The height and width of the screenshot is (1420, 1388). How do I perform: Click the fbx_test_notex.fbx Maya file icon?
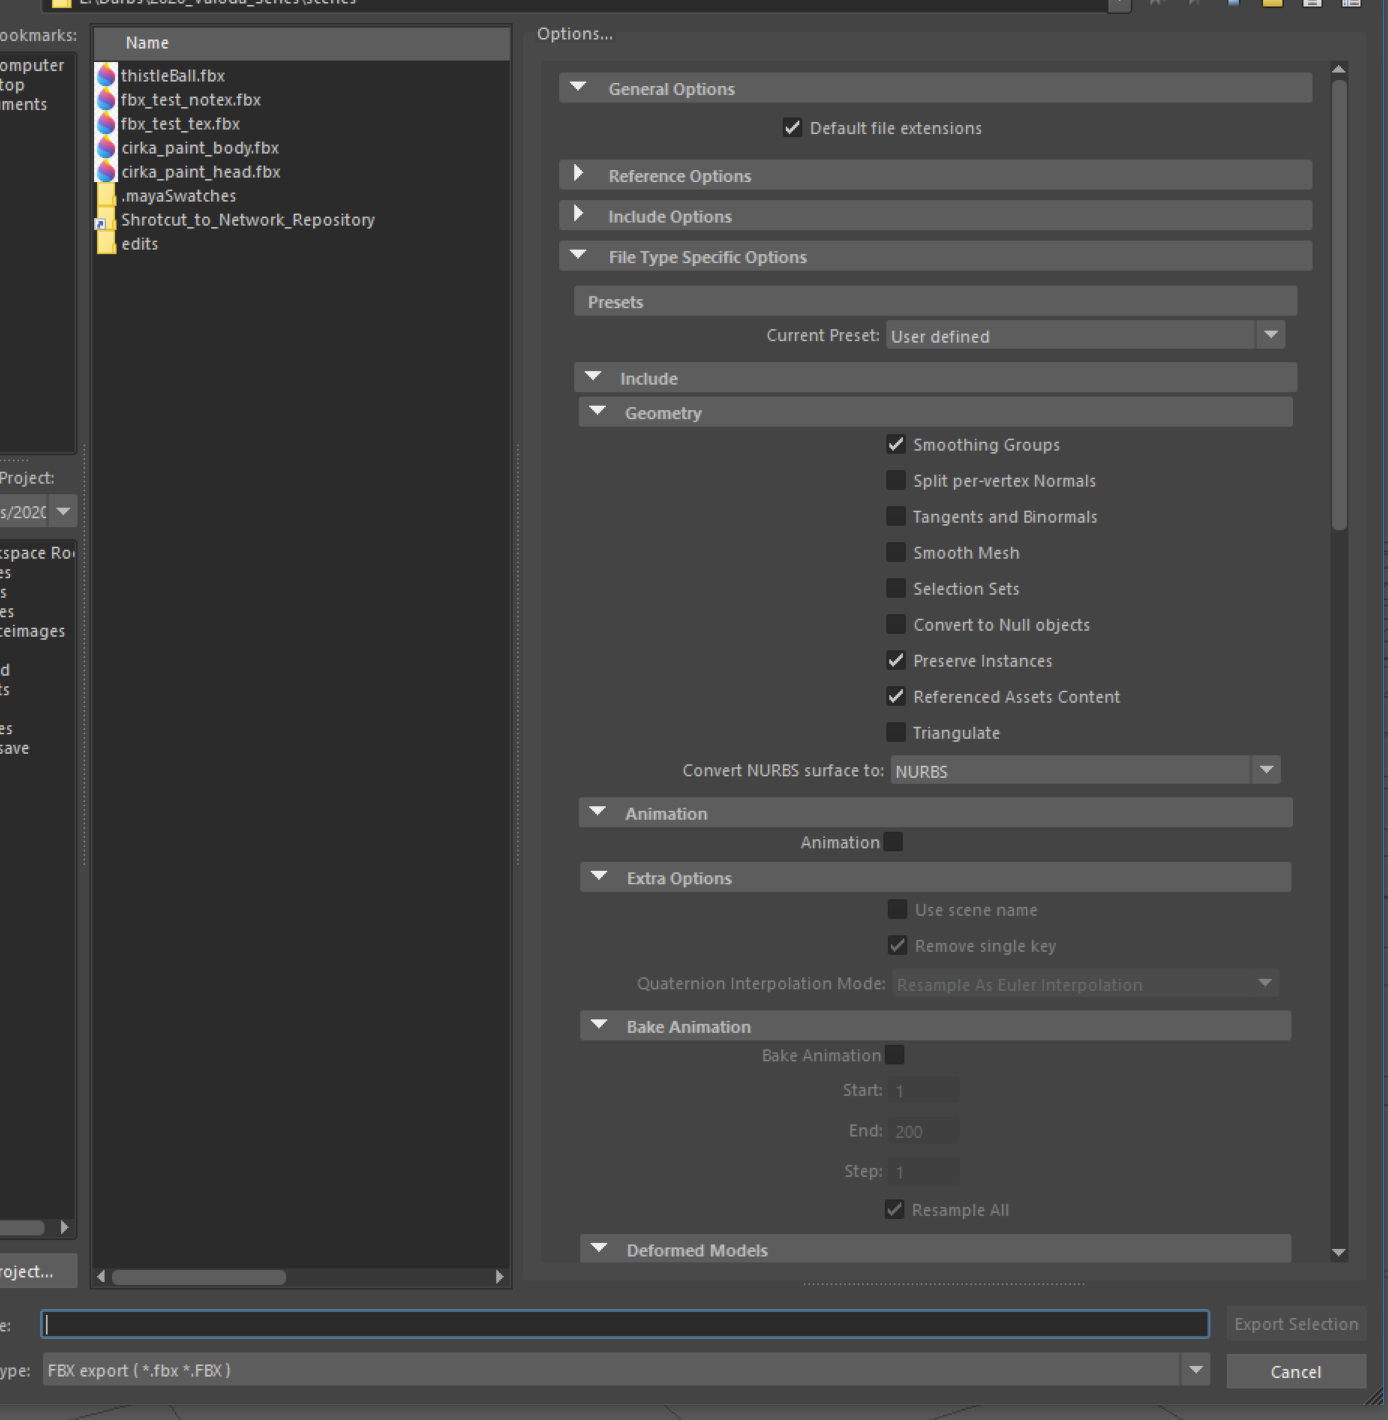pos(106,99)
